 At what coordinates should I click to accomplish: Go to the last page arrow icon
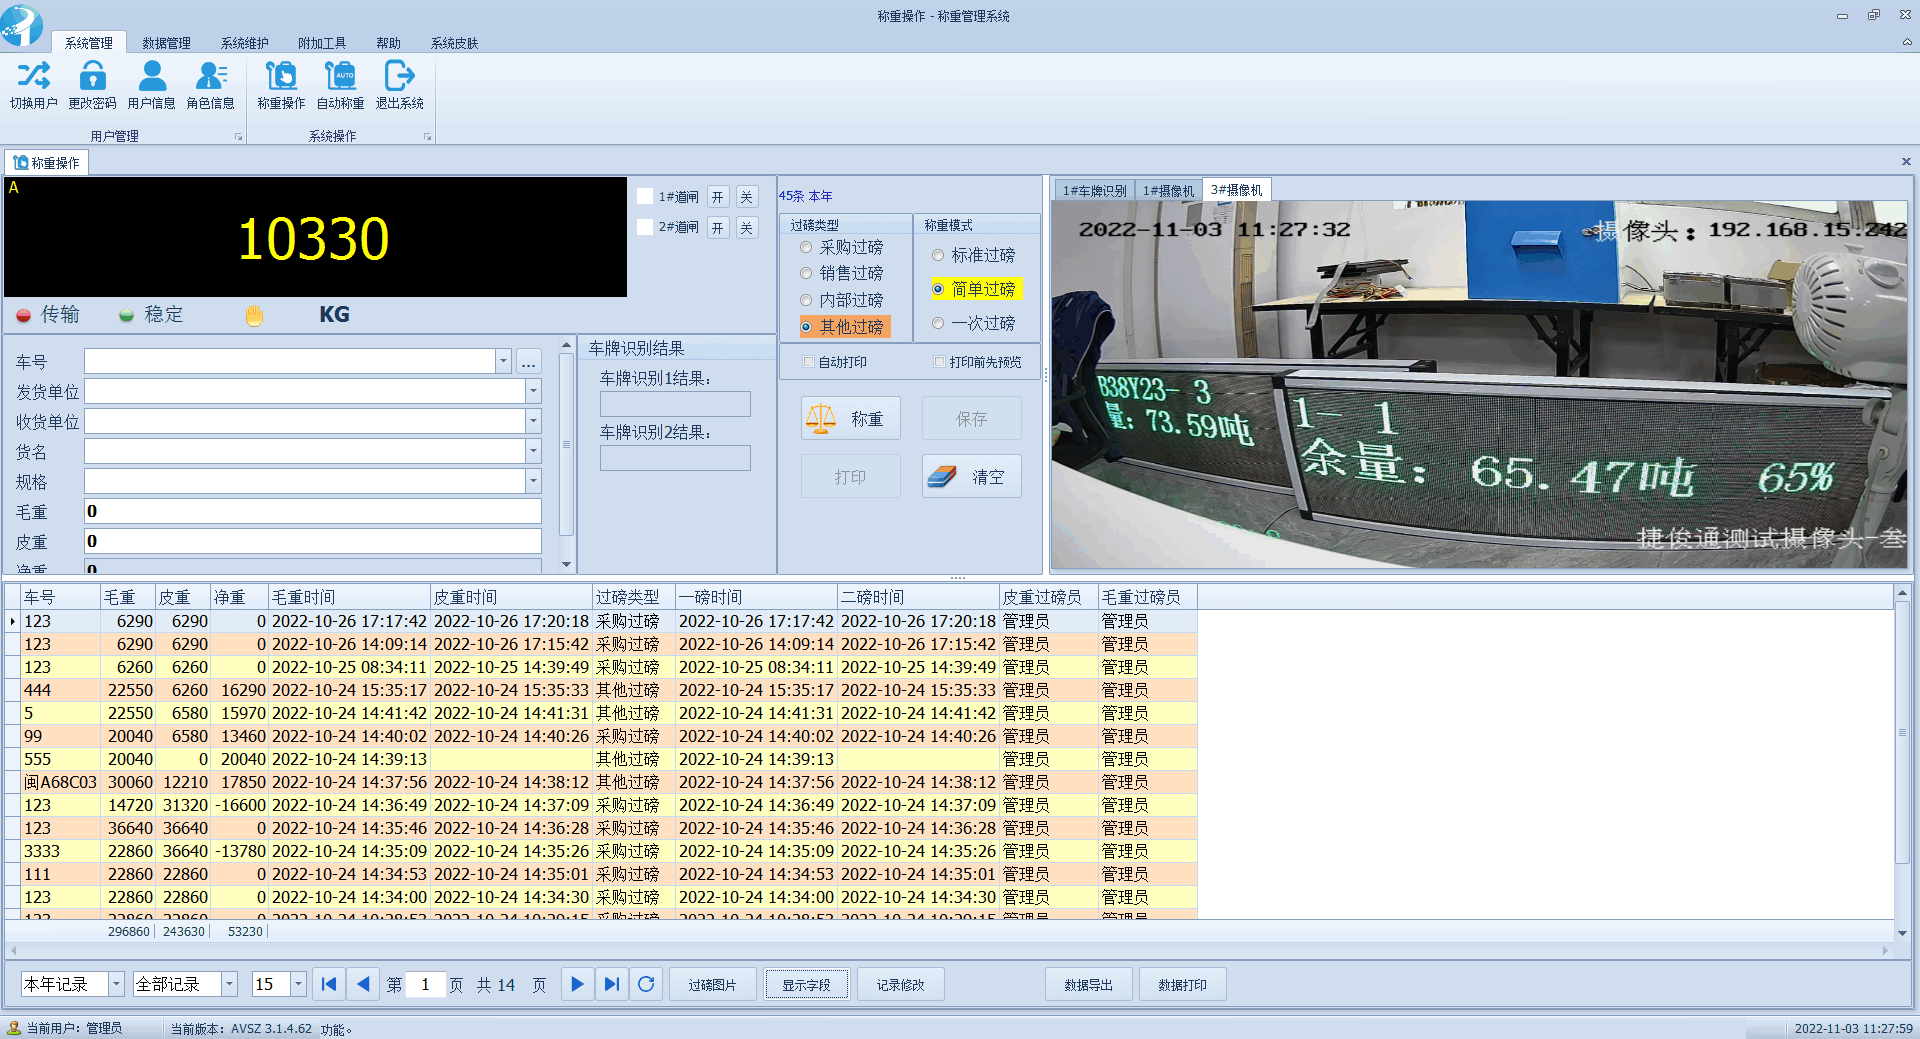point(612,984)
